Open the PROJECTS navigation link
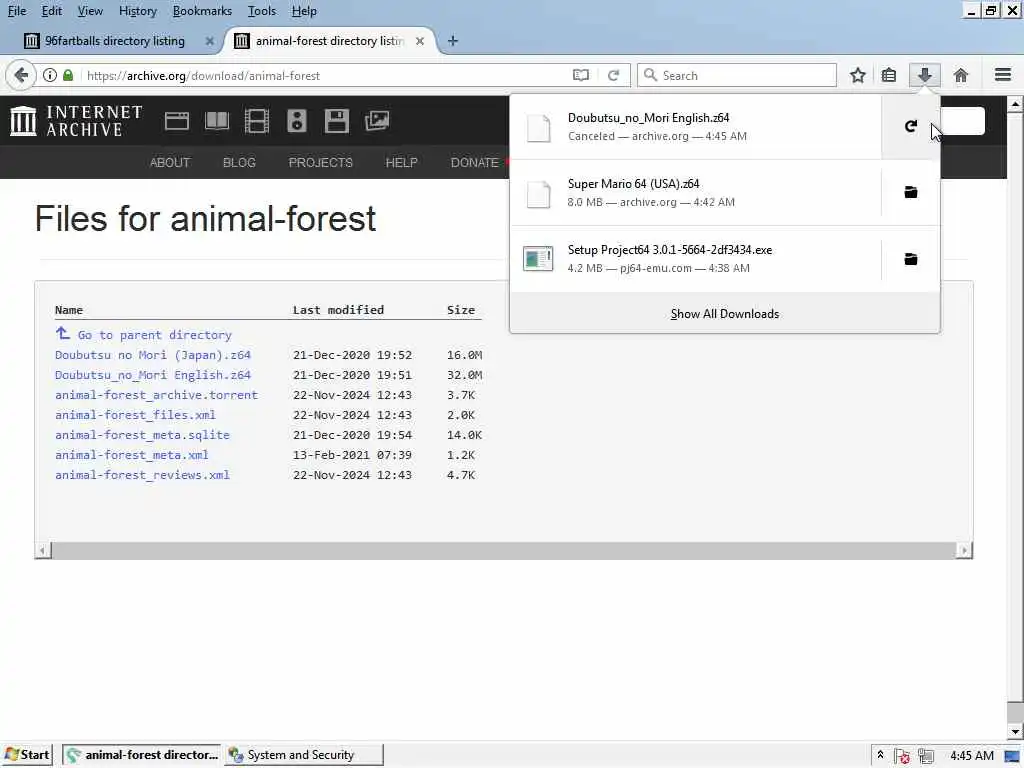 [321, 163]
